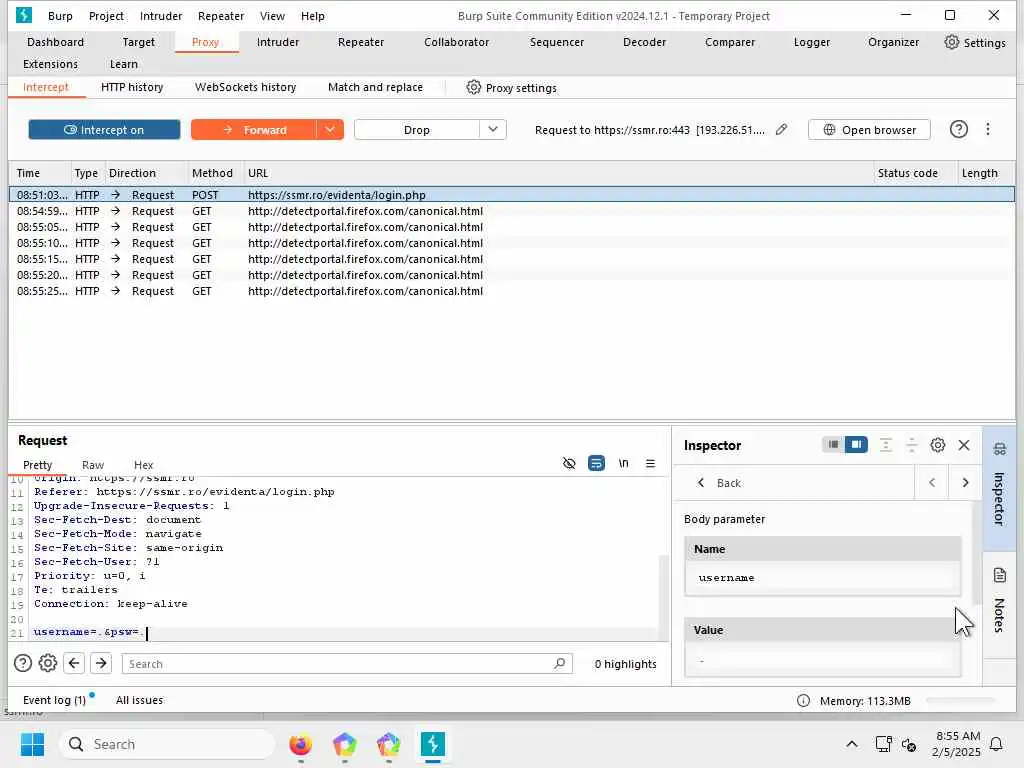Click the Burp Suite taskbar icon
Screen dimensions: 1024x768
point(432,744)
